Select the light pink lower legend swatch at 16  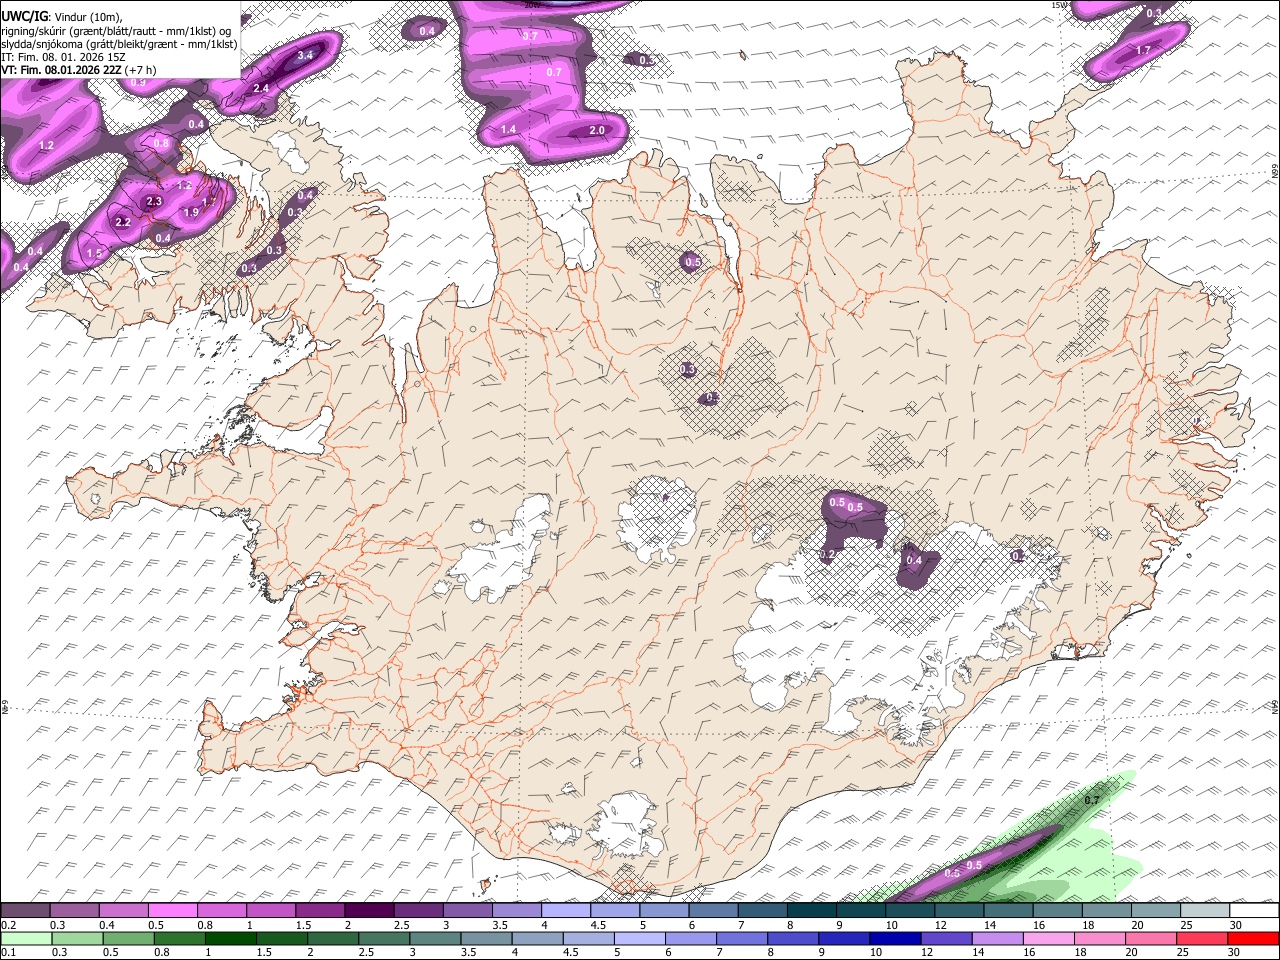[x=1050, y=939]
